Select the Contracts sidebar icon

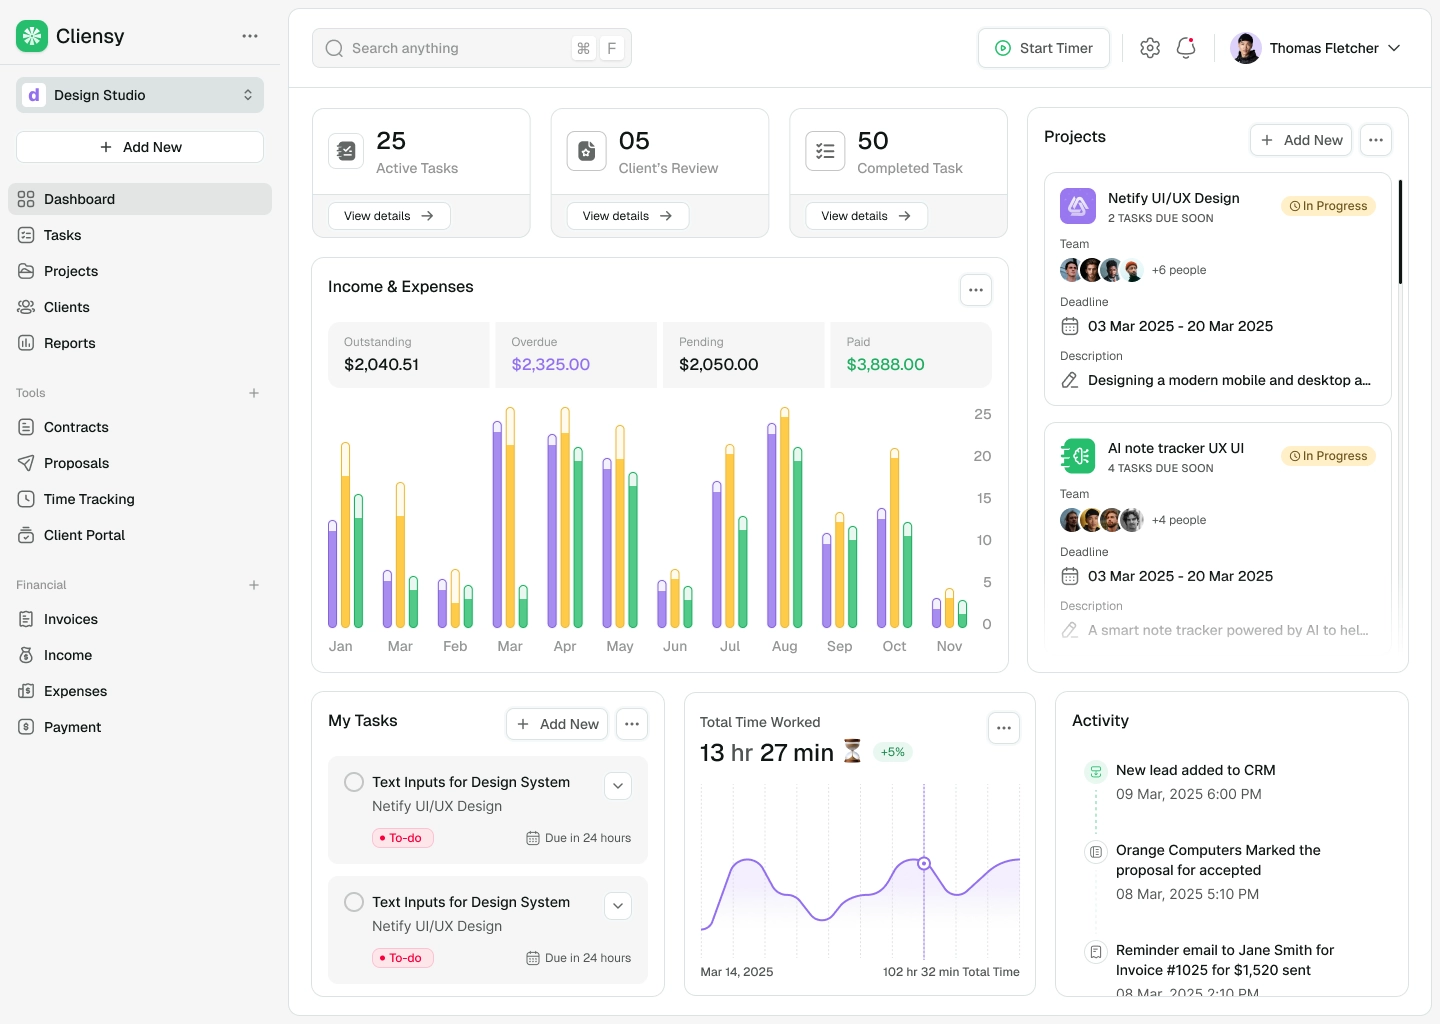pyautogui.click(x=24, y=427)
